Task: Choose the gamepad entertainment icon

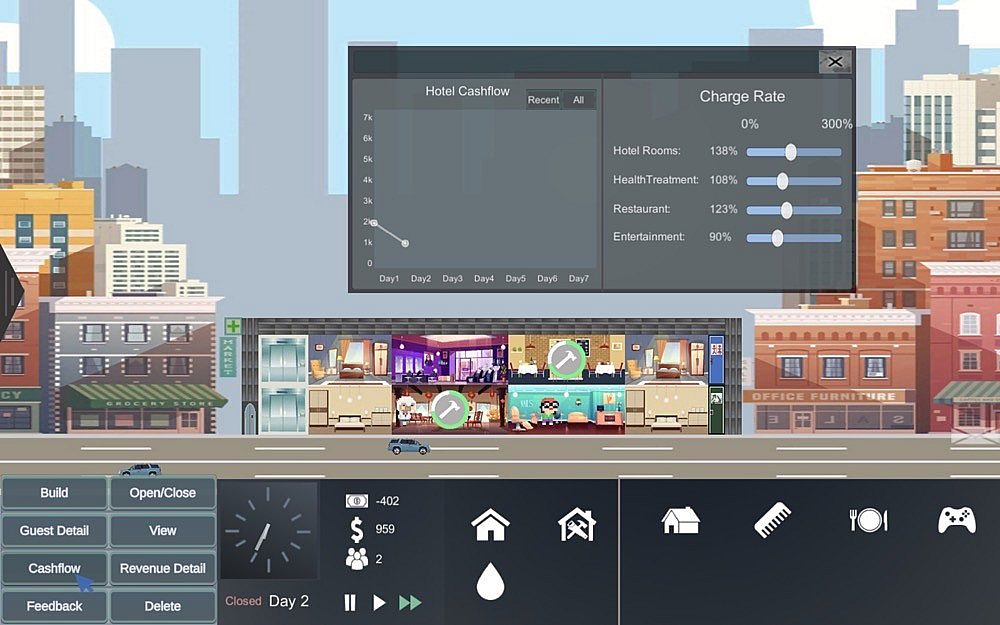Action: [957, 520]
